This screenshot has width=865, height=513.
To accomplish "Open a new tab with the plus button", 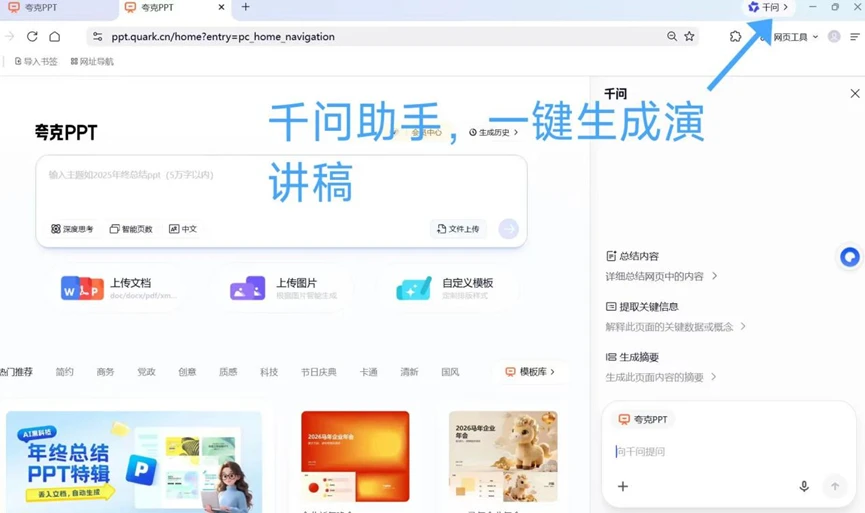I will 245,7.
